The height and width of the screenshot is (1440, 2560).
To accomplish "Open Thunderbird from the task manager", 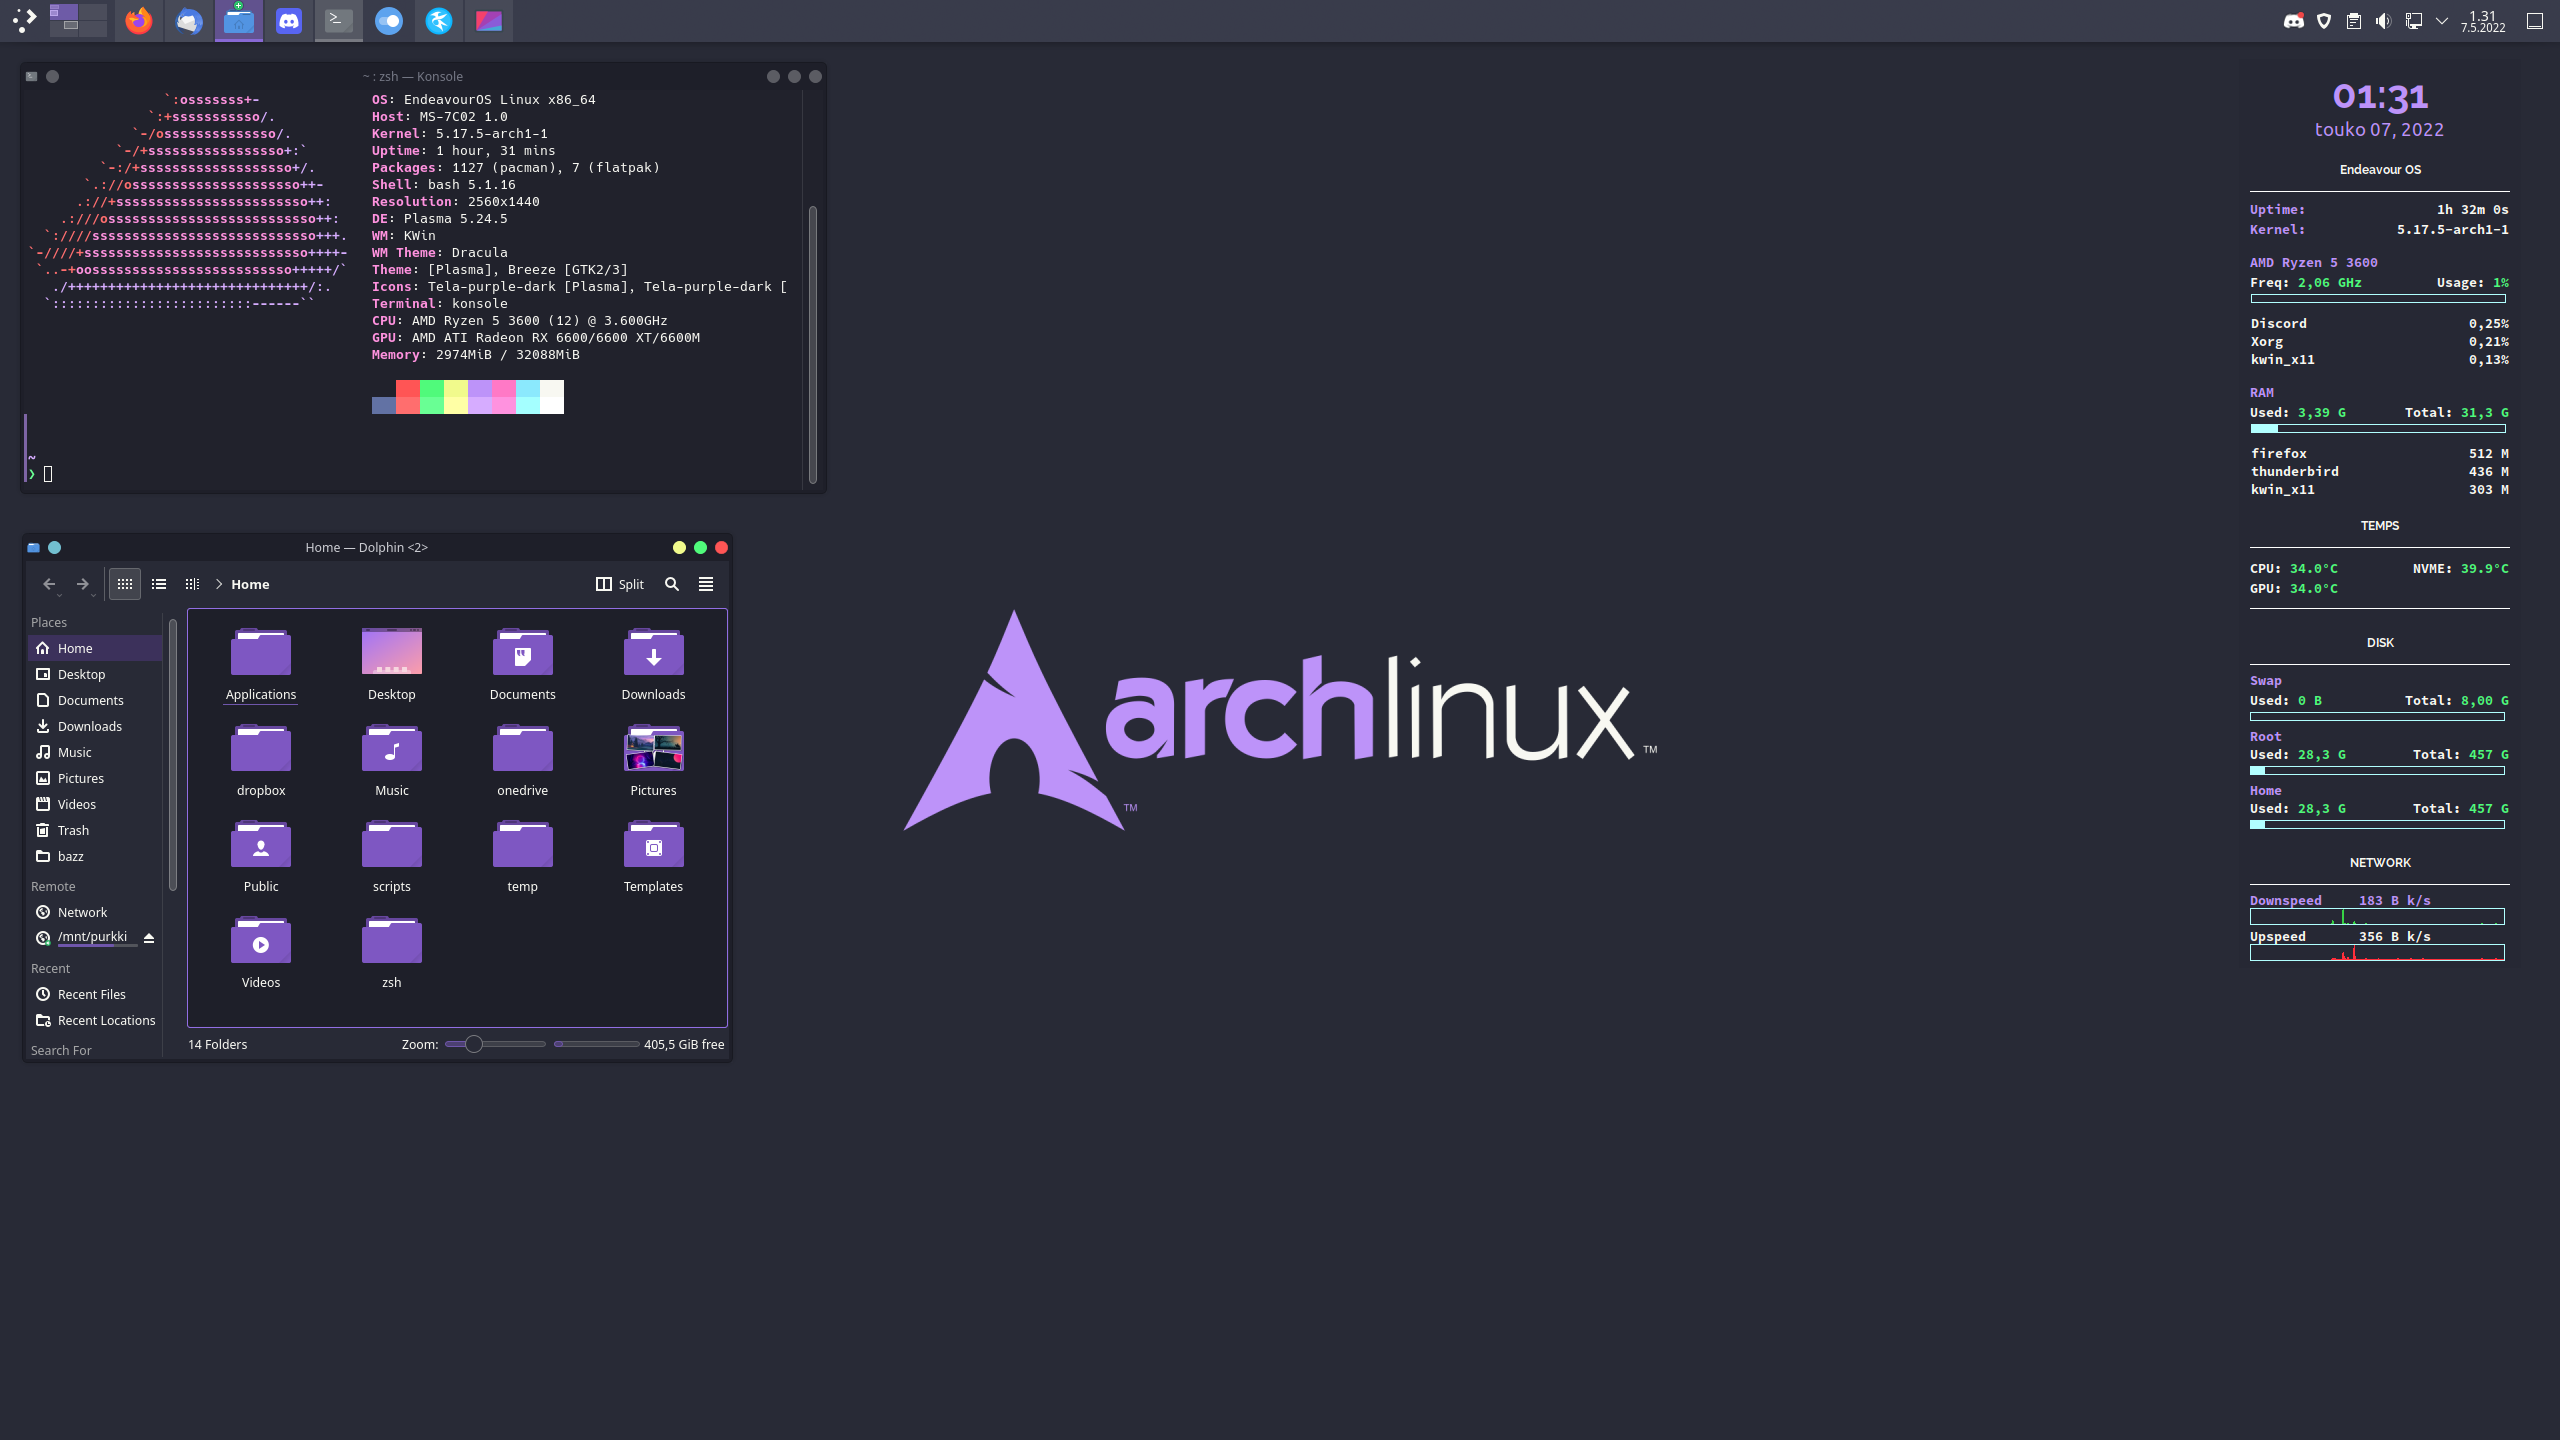I will [x=189, y=20].
